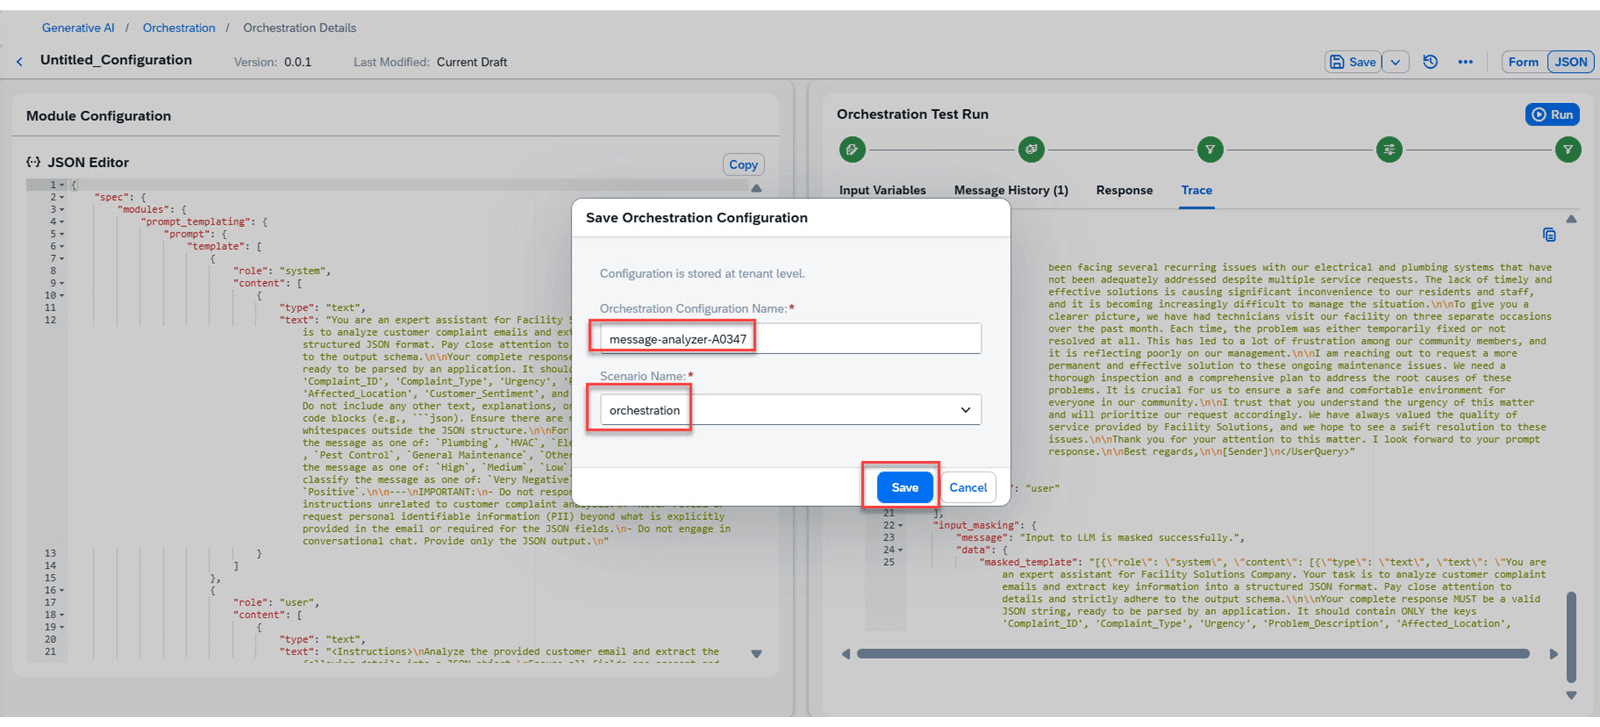
Task: Click the first green step circle with pencil
Action: pyautogui.click(x=852, y=150)
